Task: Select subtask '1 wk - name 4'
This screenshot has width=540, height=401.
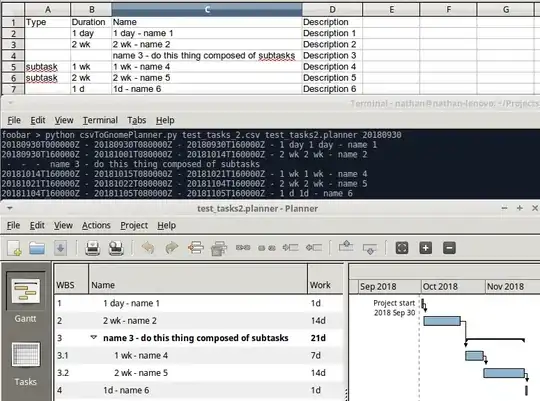Action: point(199,355)
